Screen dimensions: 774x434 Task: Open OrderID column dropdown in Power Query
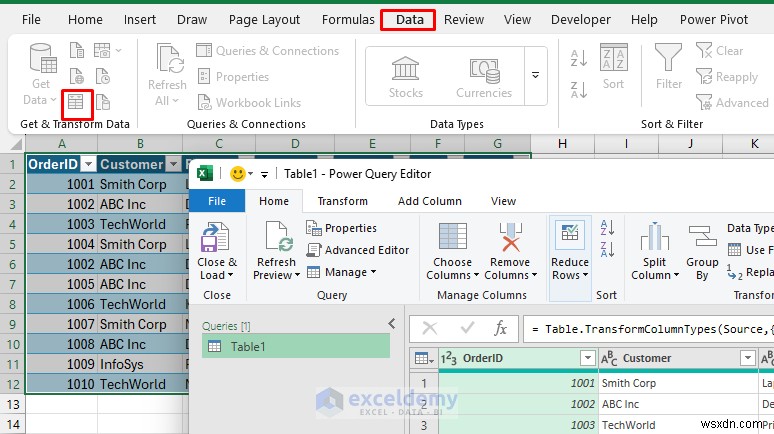(587, 358)
